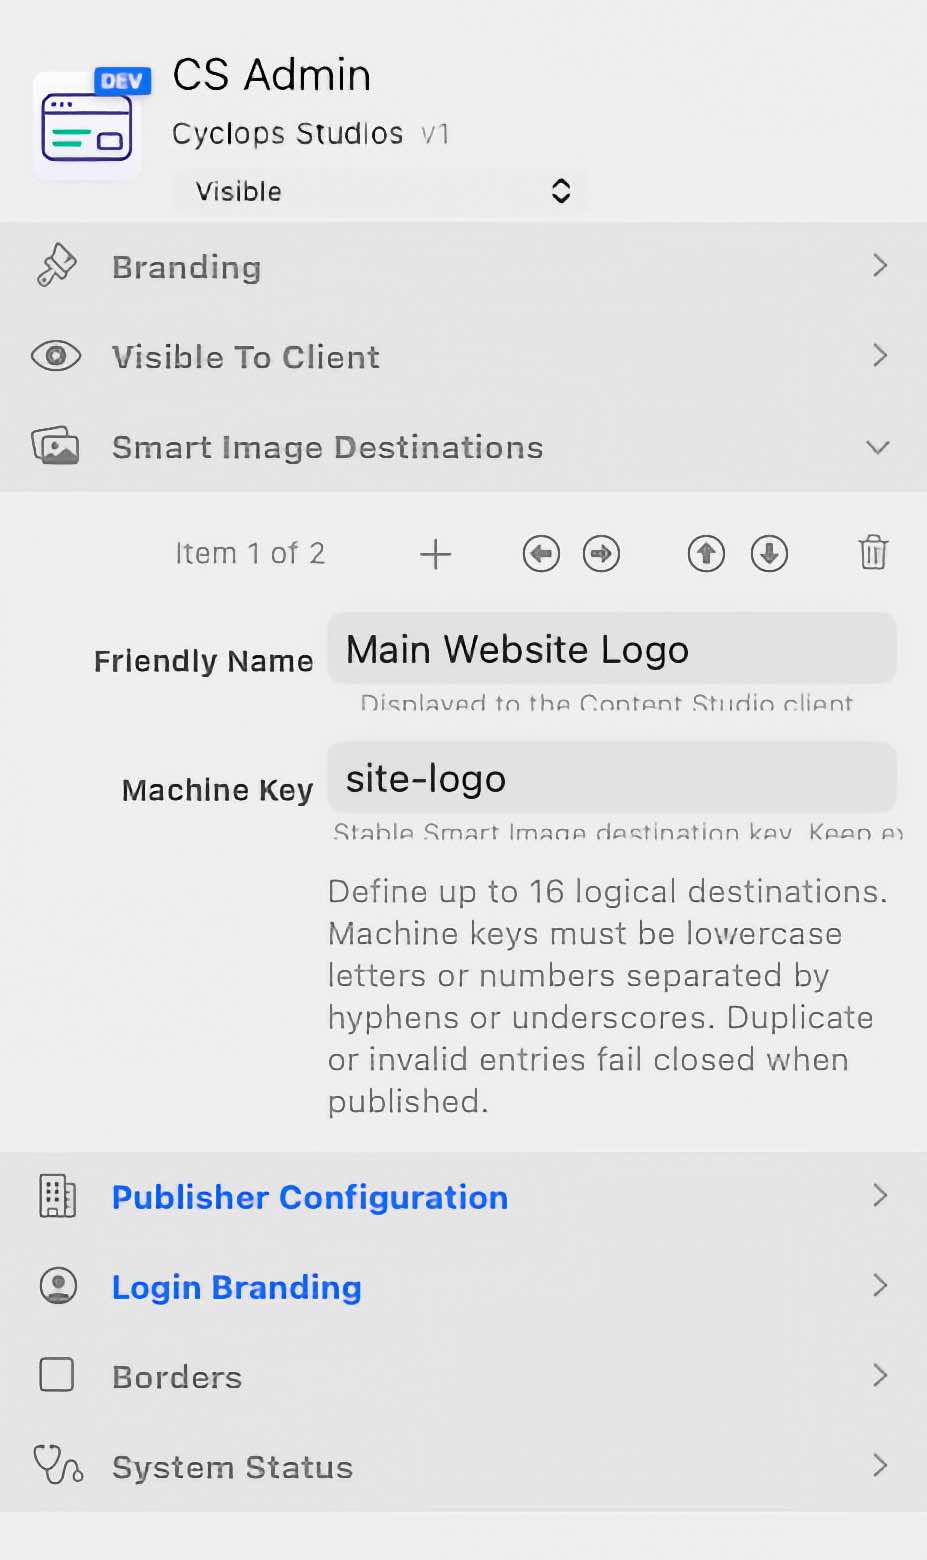Click the Item 1 of 2 counter
927x1560 pixels.
(x=250, y=553)
